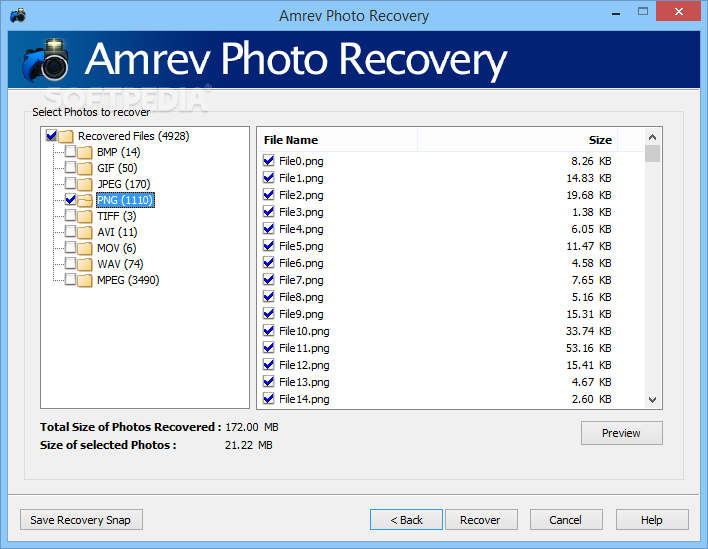This screenshot has height=549, width=708.
Task: Click the Cancel button
Action: [566, 520]
